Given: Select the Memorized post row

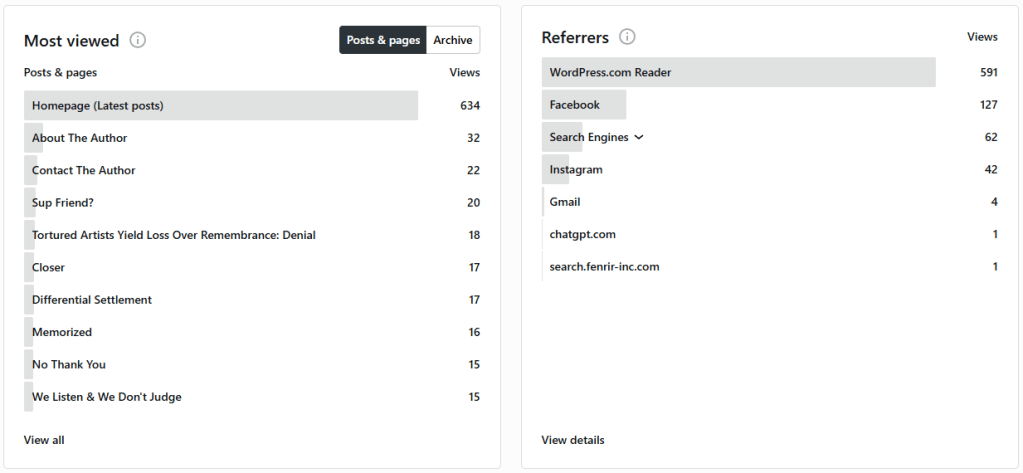Looking at the screenshot, I should click(x=62, y=332).
